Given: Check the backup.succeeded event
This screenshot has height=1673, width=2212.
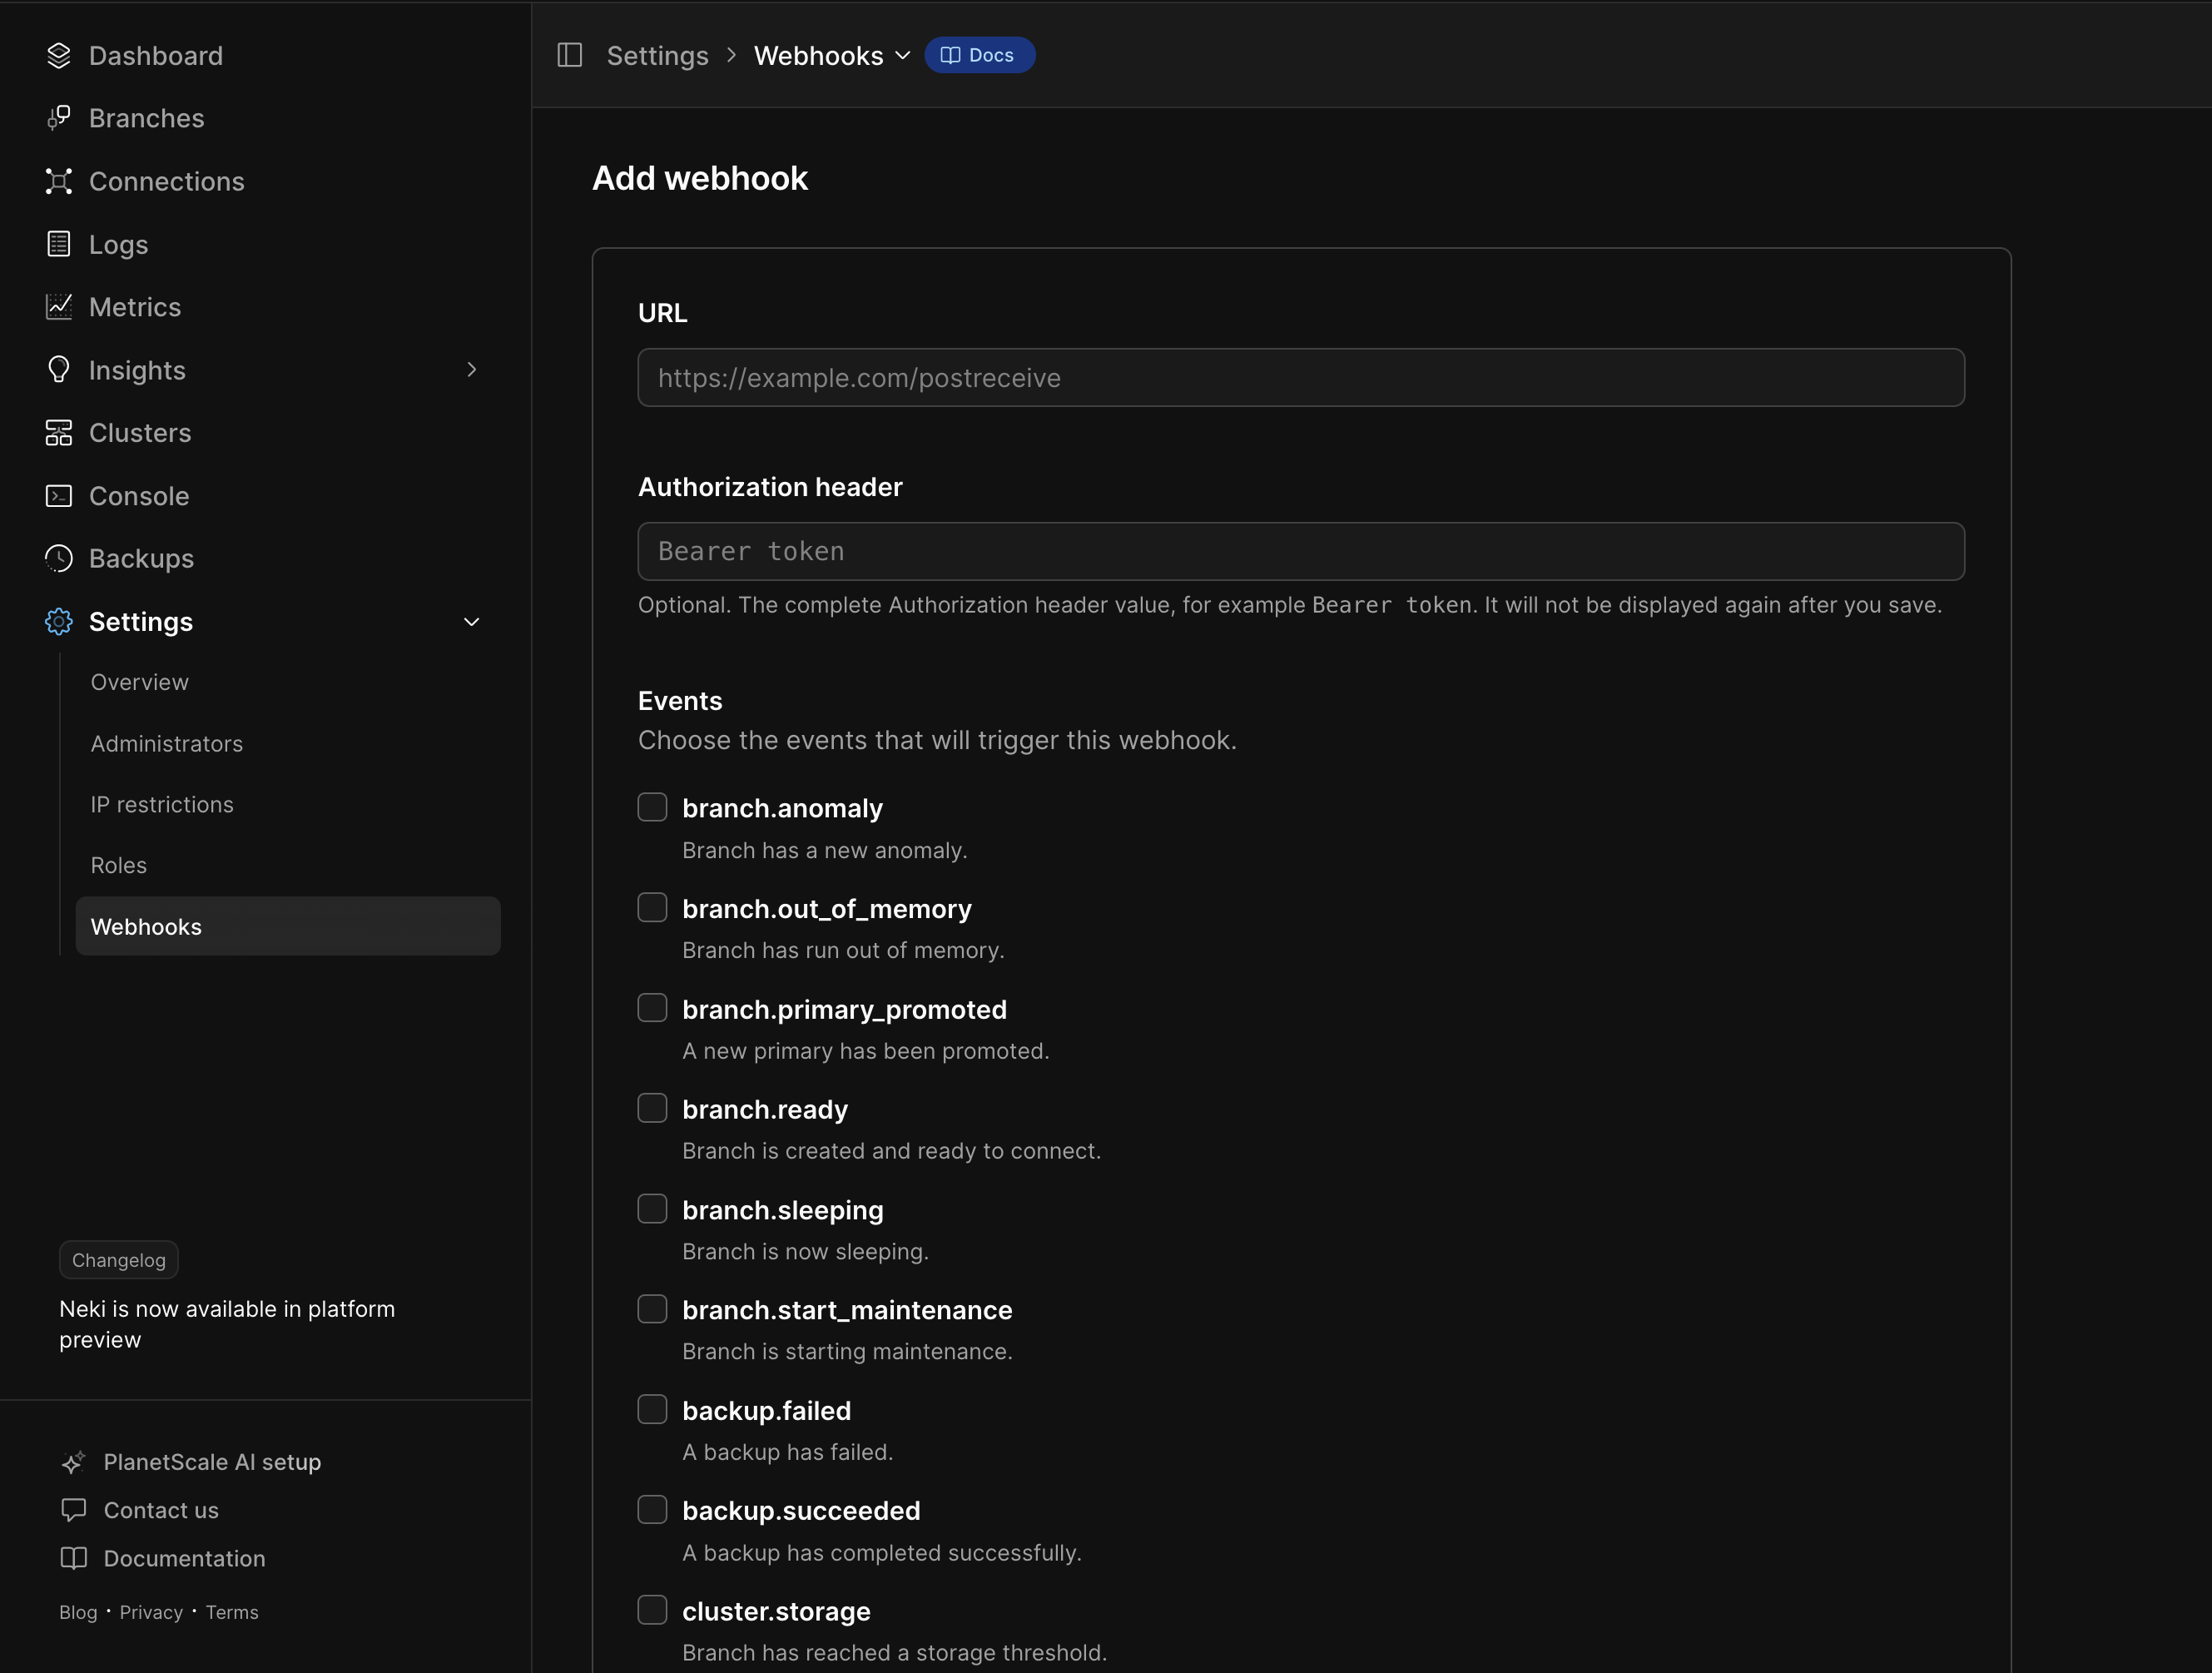Looking at the screenshot, I should [652, 1510].
